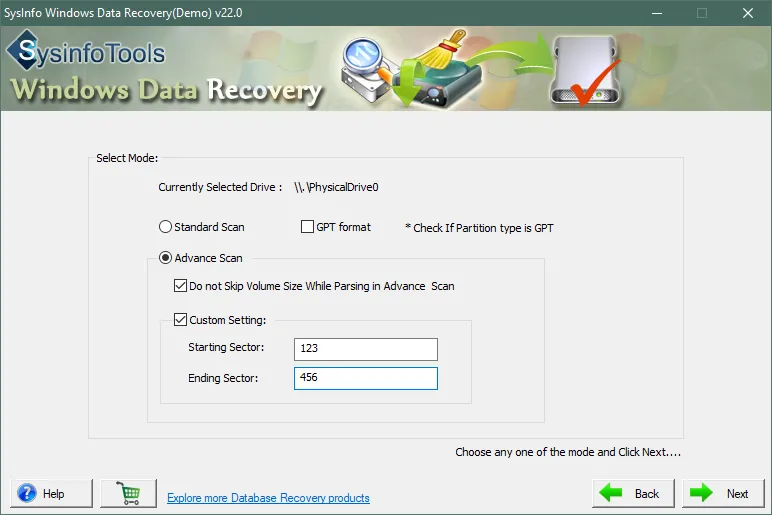
Task: Click the Ending Sector input field
Action: (x=365, y=378)
